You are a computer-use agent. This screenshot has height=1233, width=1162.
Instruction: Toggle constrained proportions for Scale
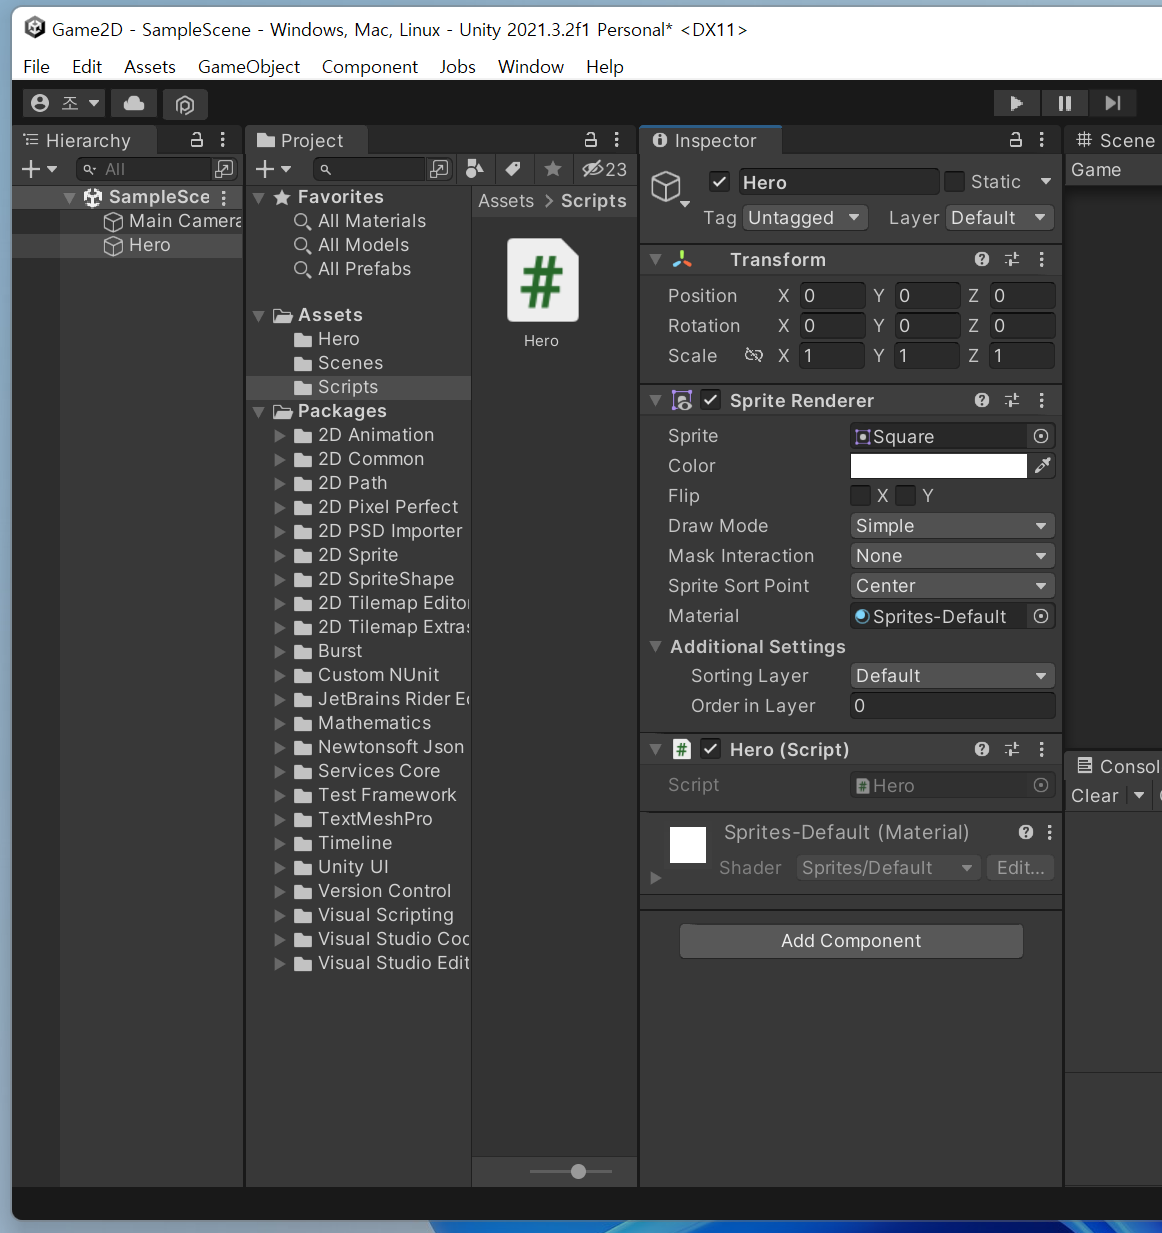(754, 355)
